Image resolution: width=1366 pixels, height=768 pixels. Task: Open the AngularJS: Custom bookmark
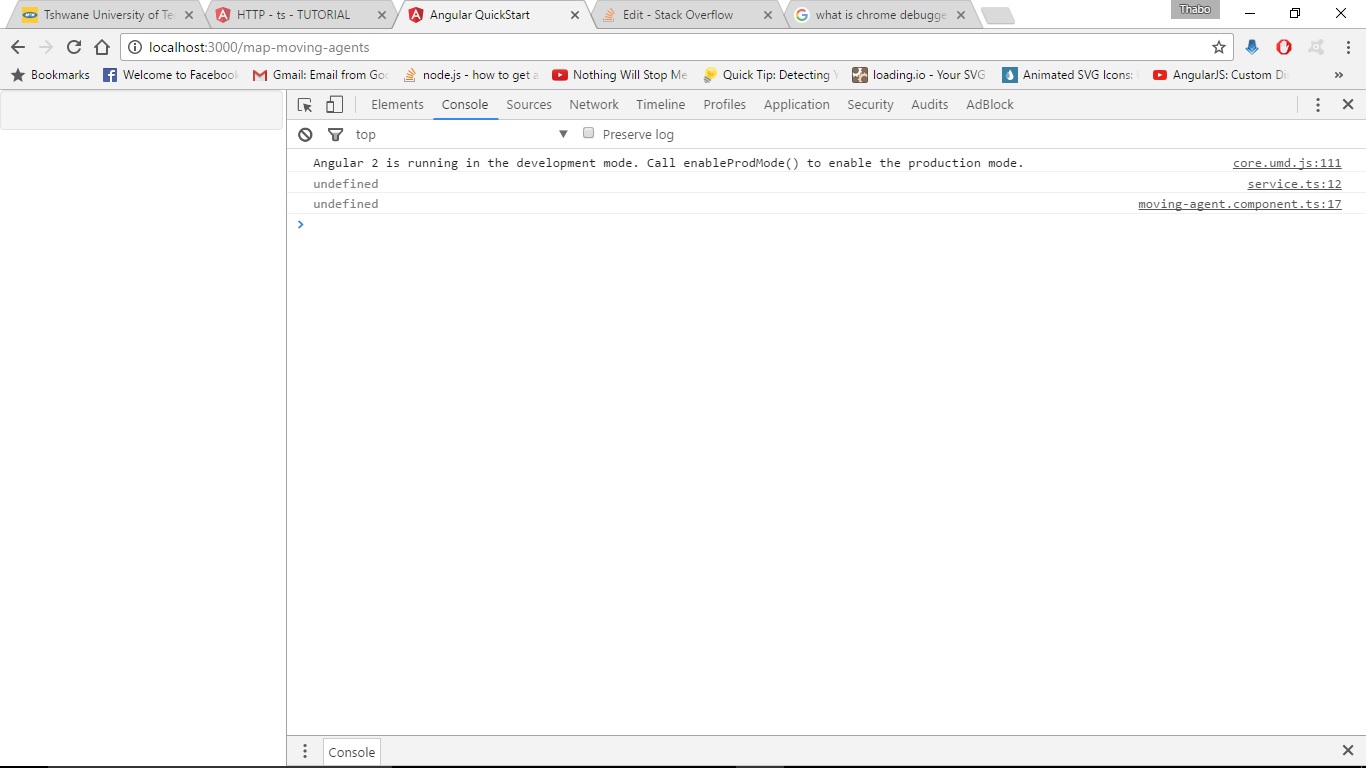(1221, 75)
